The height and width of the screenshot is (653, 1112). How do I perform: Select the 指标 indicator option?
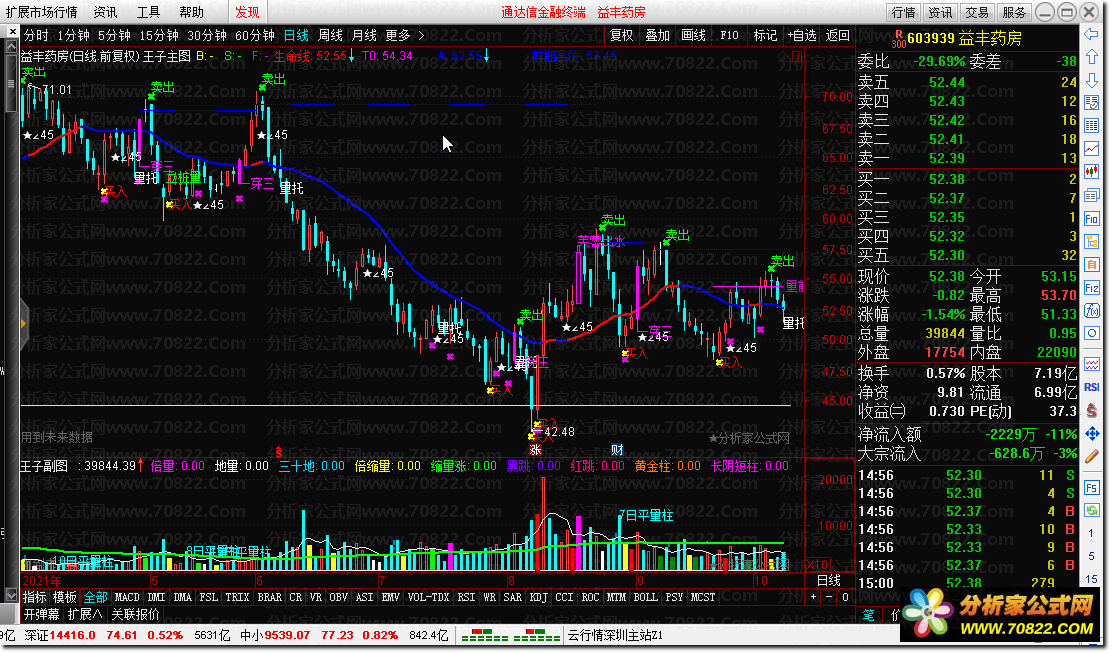pyautogui.click(x=35, y=598)
